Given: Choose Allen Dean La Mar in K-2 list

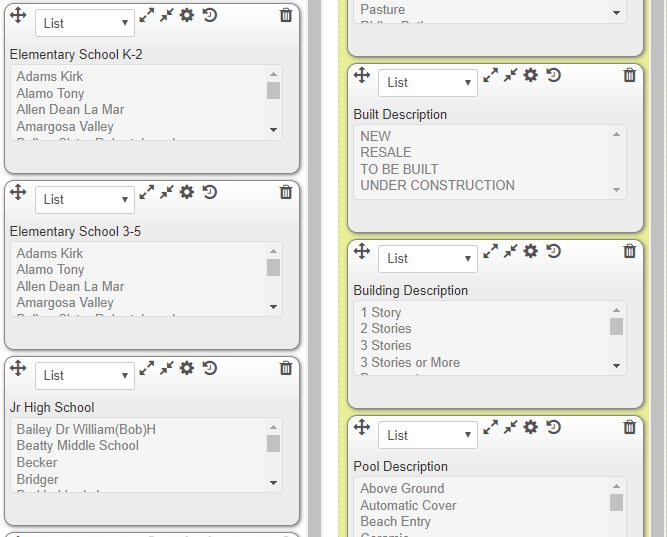Looking at the screenshot, I should click(x=70, y=109).
